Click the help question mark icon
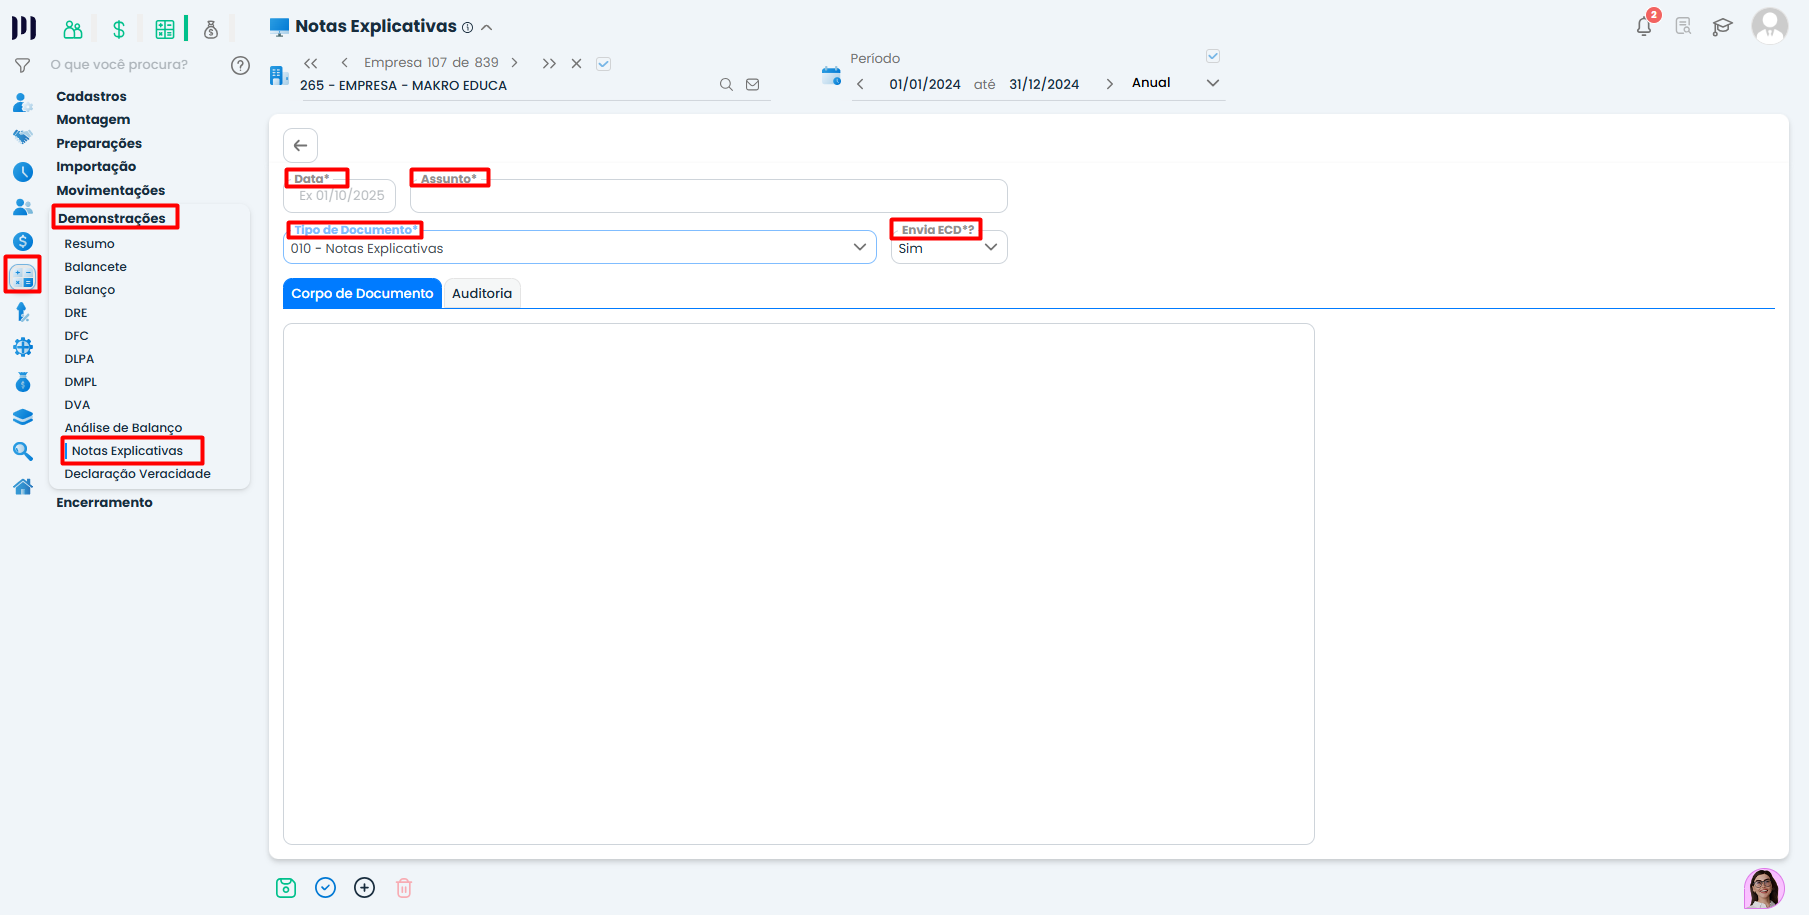 (240, 65)
